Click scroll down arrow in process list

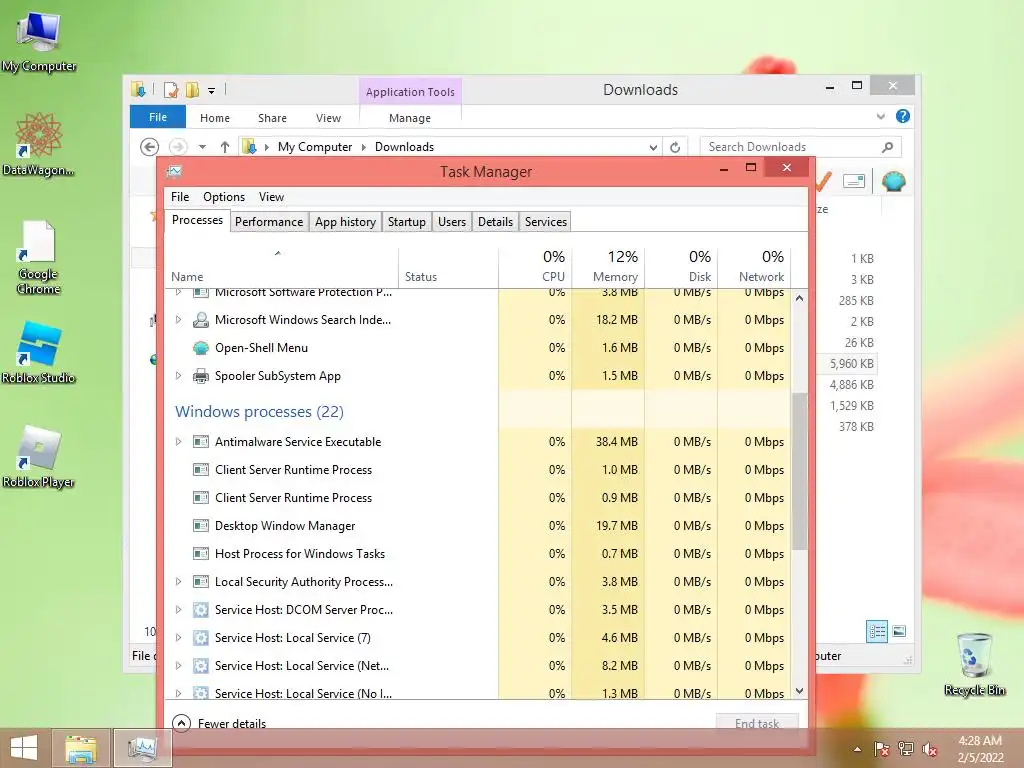tap(799, 691)
